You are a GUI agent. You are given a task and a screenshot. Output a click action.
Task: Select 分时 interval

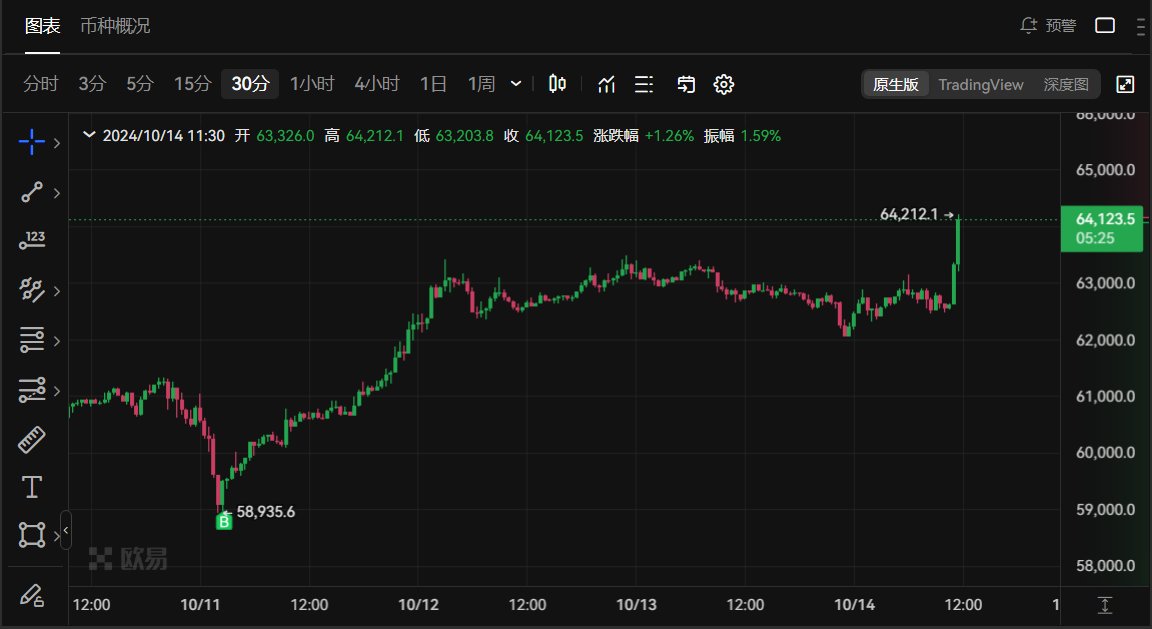pos(40,84)
